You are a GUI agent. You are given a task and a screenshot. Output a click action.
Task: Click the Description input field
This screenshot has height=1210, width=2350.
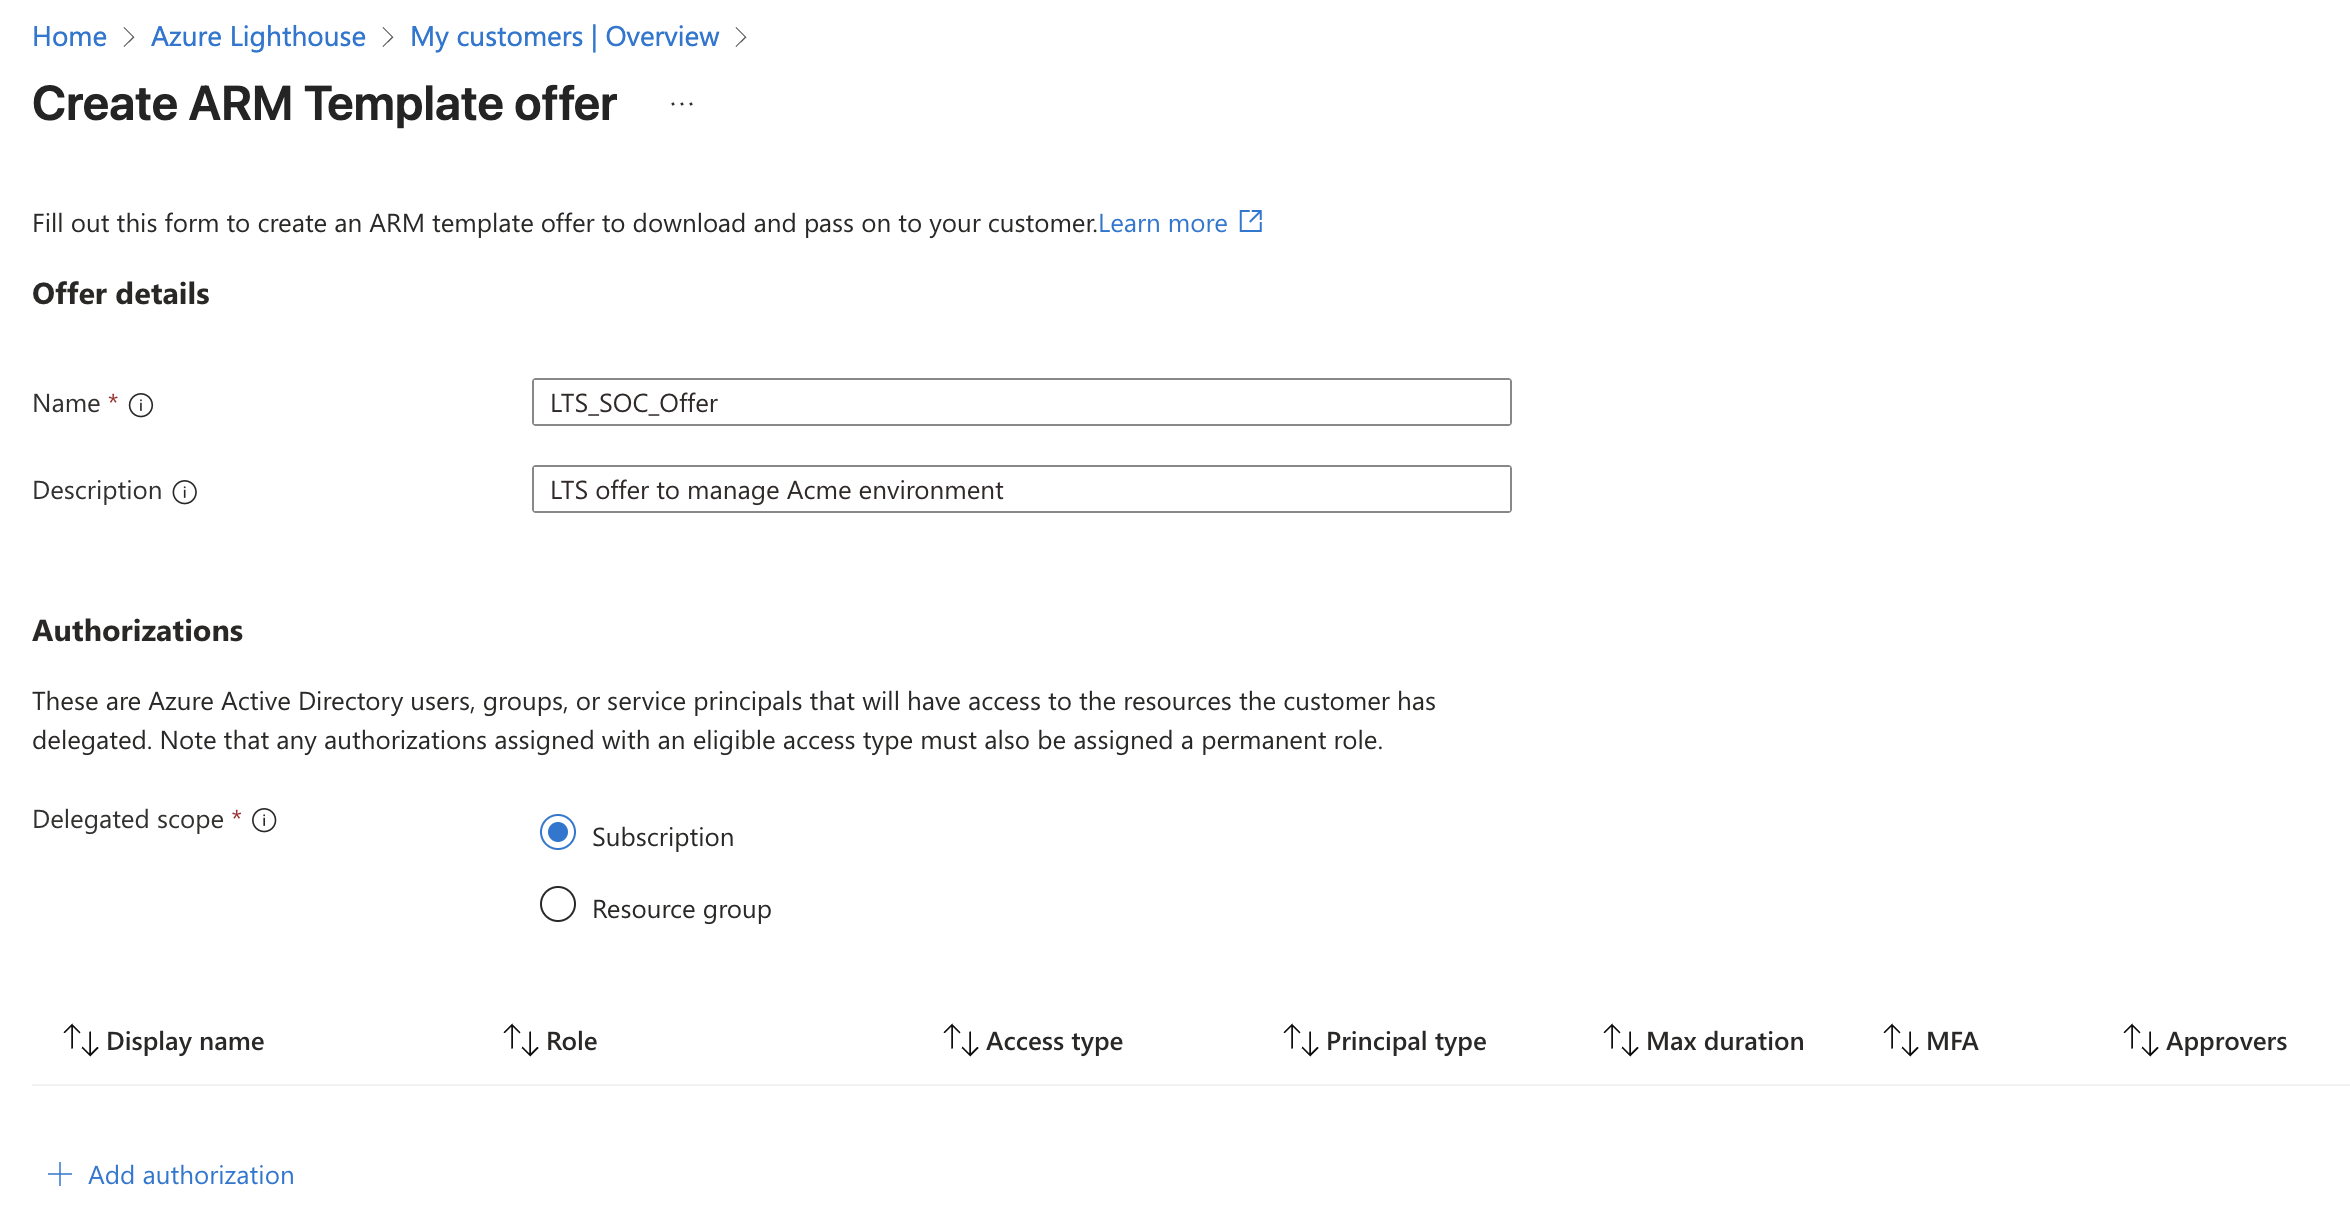(1021, 490)
